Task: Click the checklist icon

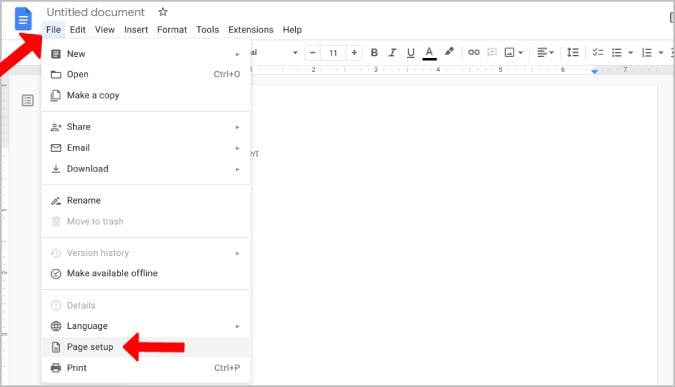Action: click(598, 53)
